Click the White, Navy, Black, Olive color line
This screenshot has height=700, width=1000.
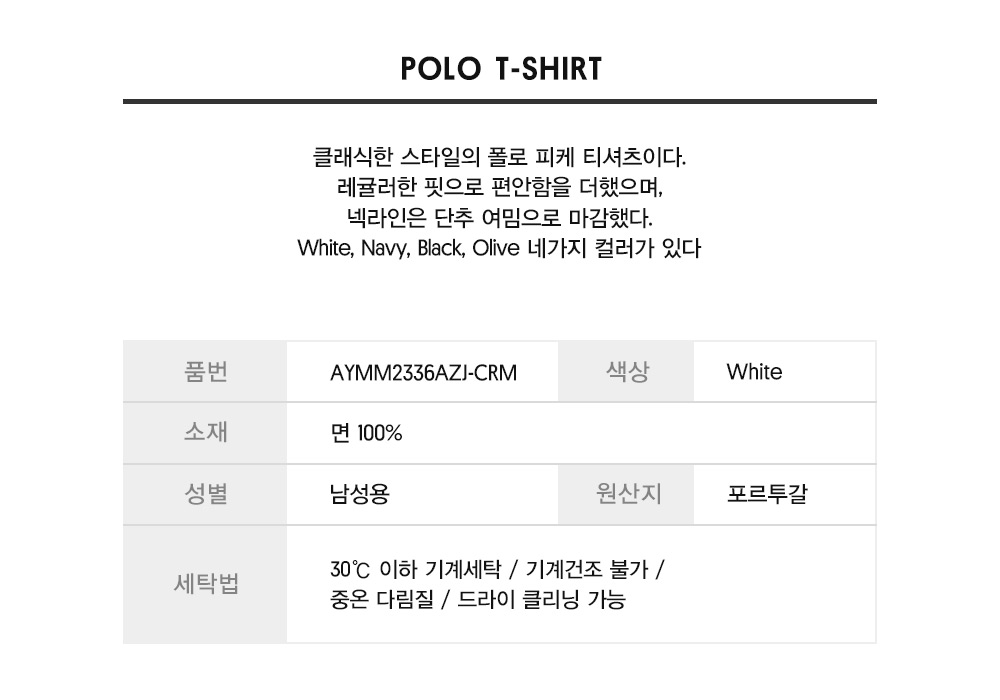(x=499, y=248)
